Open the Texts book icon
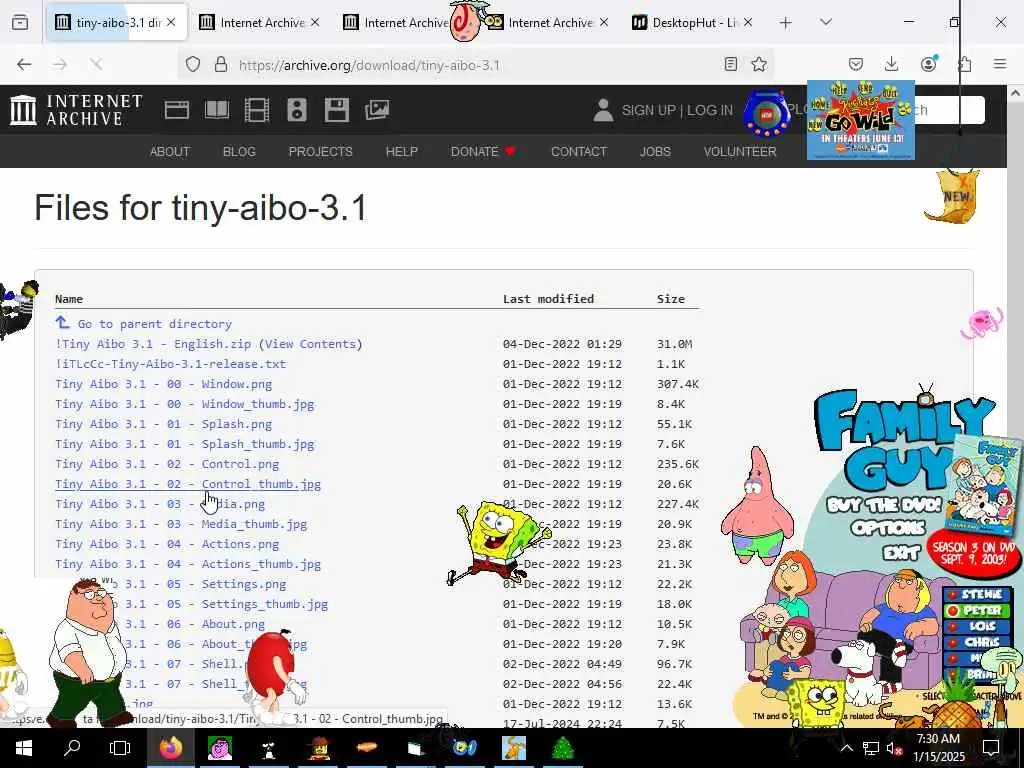The image size is (1024, 768). pos(217,110)
